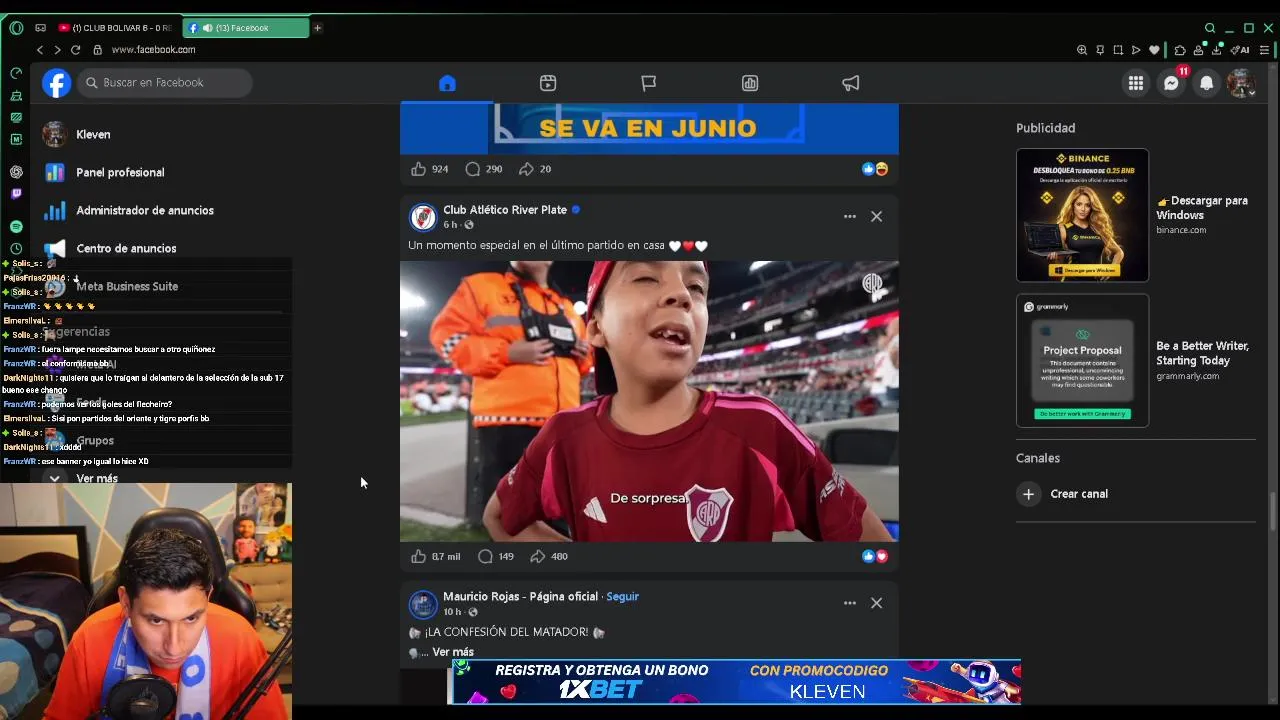Click the www.facebook.com address bar
Image resolution: width=1280 pixels, height=720 pixels.
[153, 50]
